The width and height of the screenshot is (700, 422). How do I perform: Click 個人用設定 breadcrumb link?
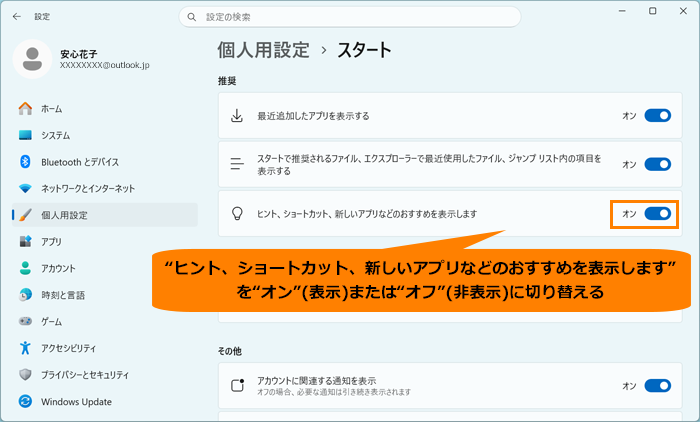[263, 50]
